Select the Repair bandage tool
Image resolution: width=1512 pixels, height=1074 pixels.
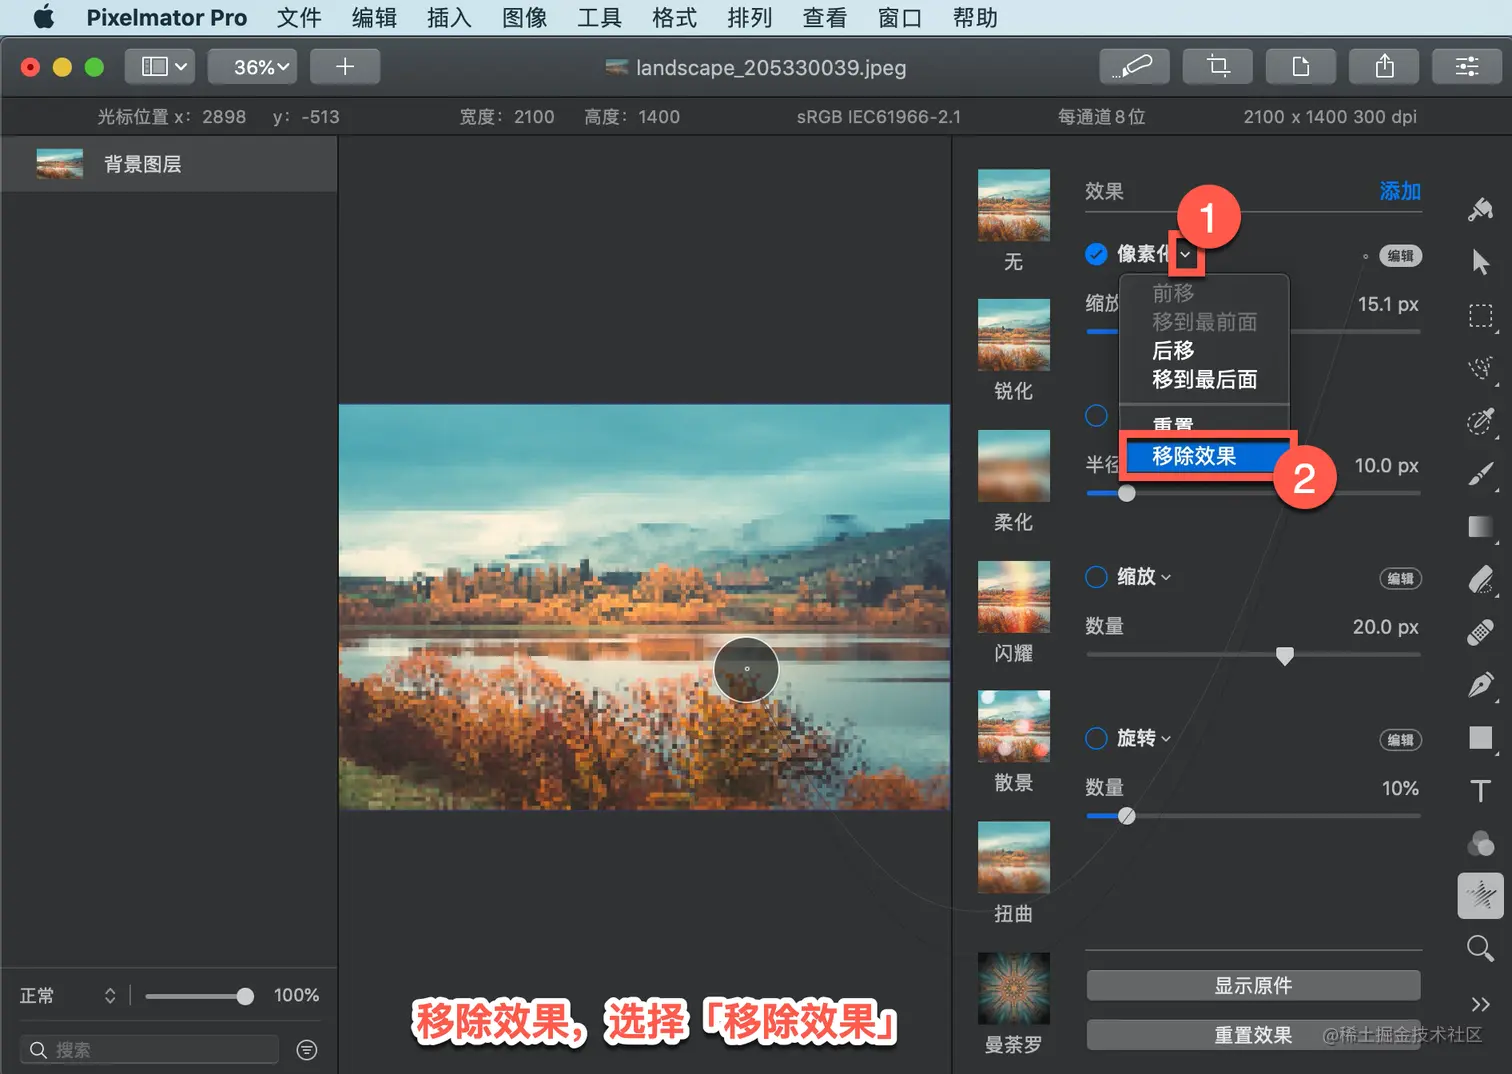point(1481,633)
